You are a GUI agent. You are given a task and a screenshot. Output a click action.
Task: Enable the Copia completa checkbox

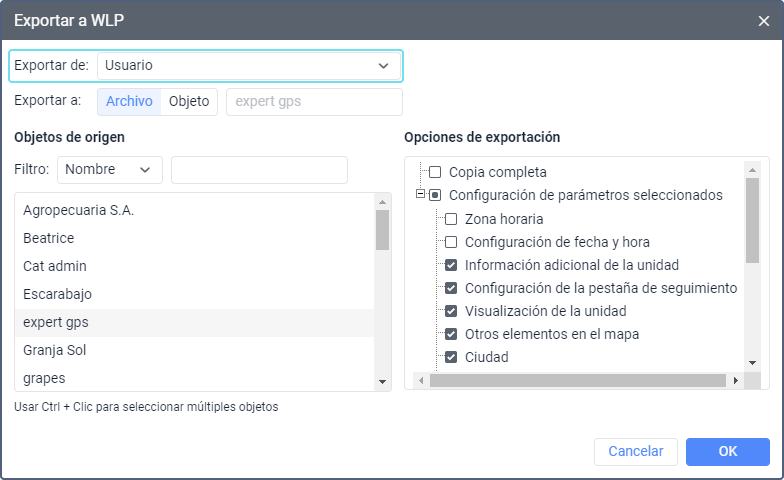435,172
